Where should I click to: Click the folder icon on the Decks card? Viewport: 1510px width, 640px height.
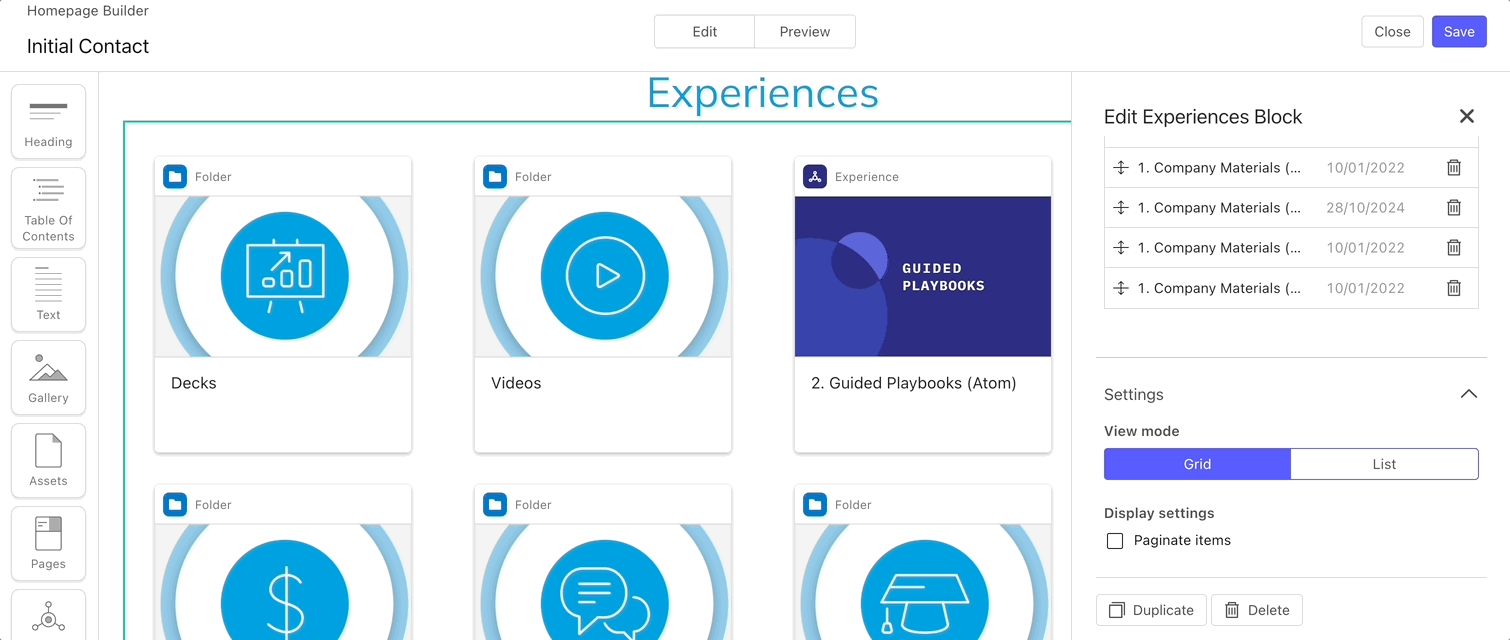click(175, 177)
